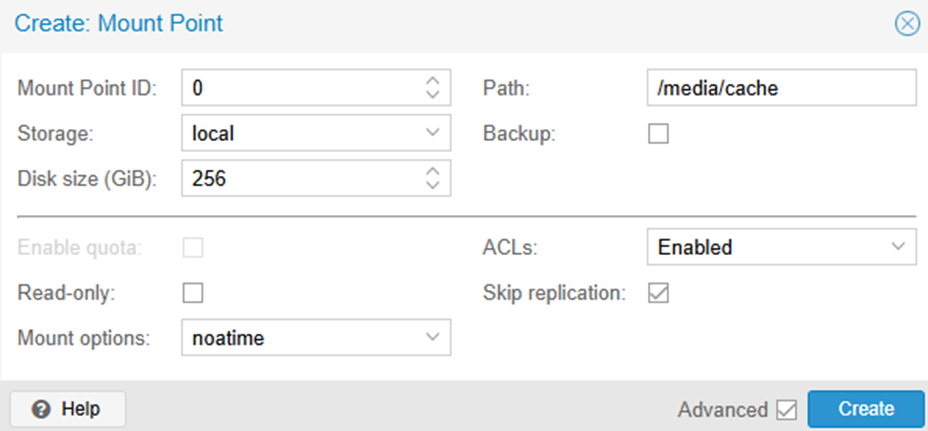Focus the Disk size input field
Image resolution: width=928 pixels, height=431 pixels.
click(x=300, y=178)
